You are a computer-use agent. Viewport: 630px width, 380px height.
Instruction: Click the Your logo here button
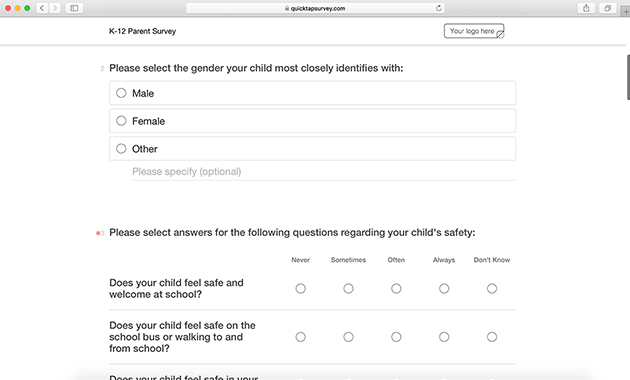[474, 31]
